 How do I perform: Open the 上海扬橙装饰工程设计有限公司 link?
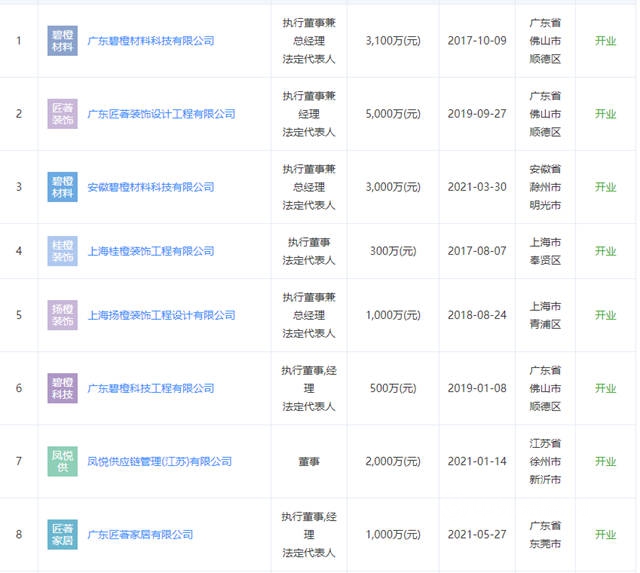point(162,315)
